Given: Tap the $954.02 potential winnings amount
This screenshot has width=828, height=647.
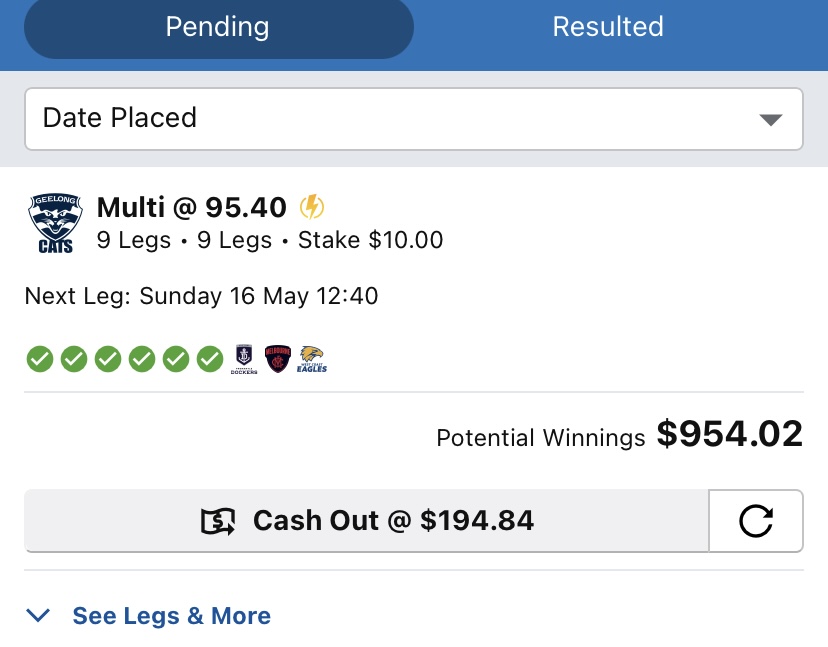Looking at the screenshot, I should pos(729,435).
